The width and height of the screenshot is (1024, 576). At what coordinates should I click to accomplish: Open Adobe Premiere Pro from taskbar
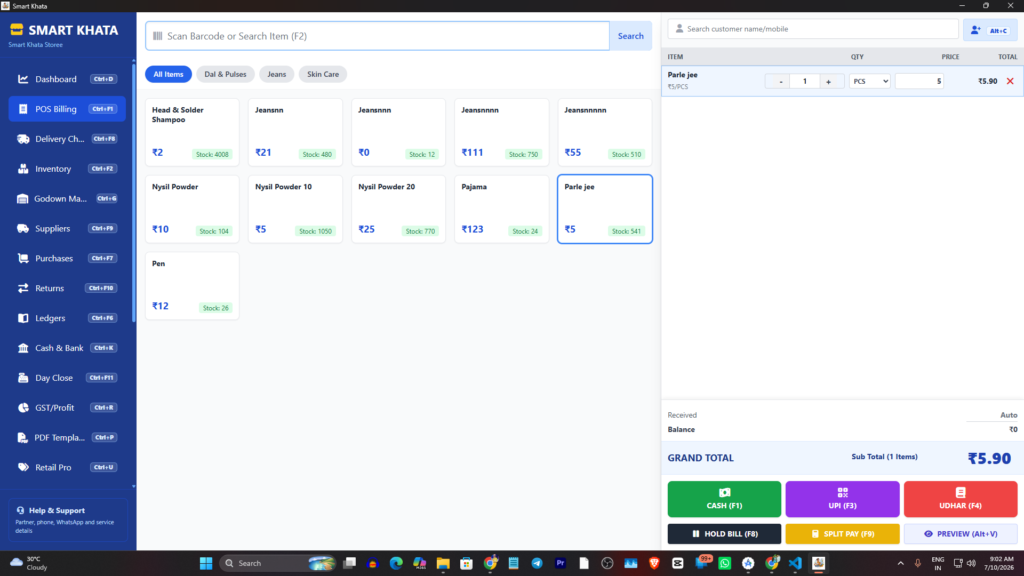pyautogui.click(x=560, y=564)
